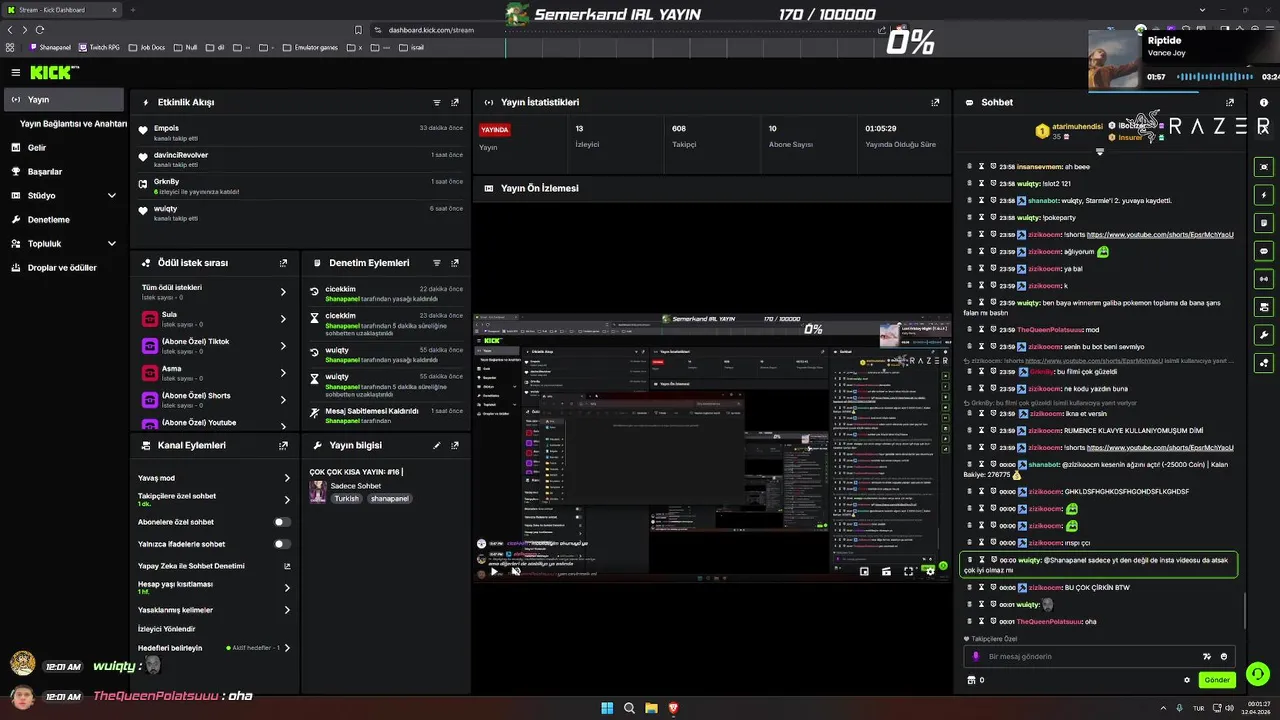Open Yayın Bağlantısı ve Anahtarı page

(73, 124)
